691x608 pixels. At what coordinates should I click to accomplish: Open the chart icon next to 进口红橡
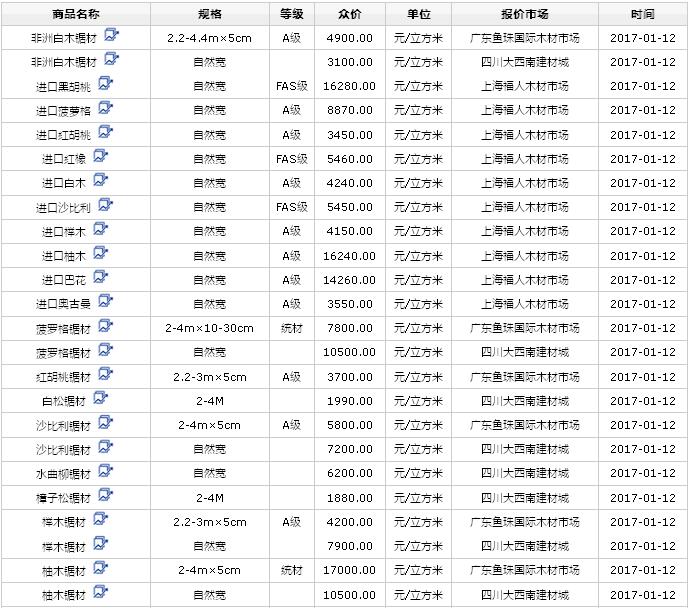coord(101,156)
